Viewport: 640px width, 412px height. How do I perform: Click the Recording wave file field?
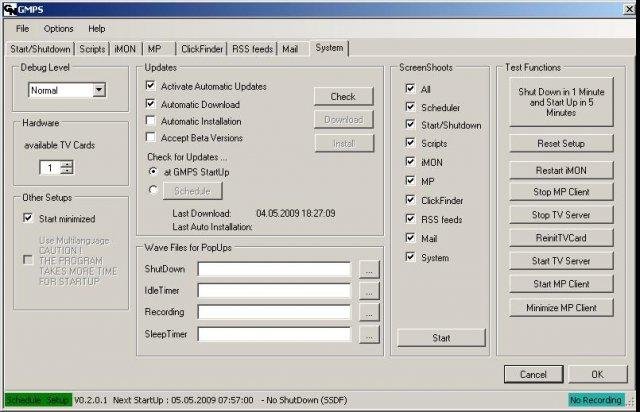point(274,312)
